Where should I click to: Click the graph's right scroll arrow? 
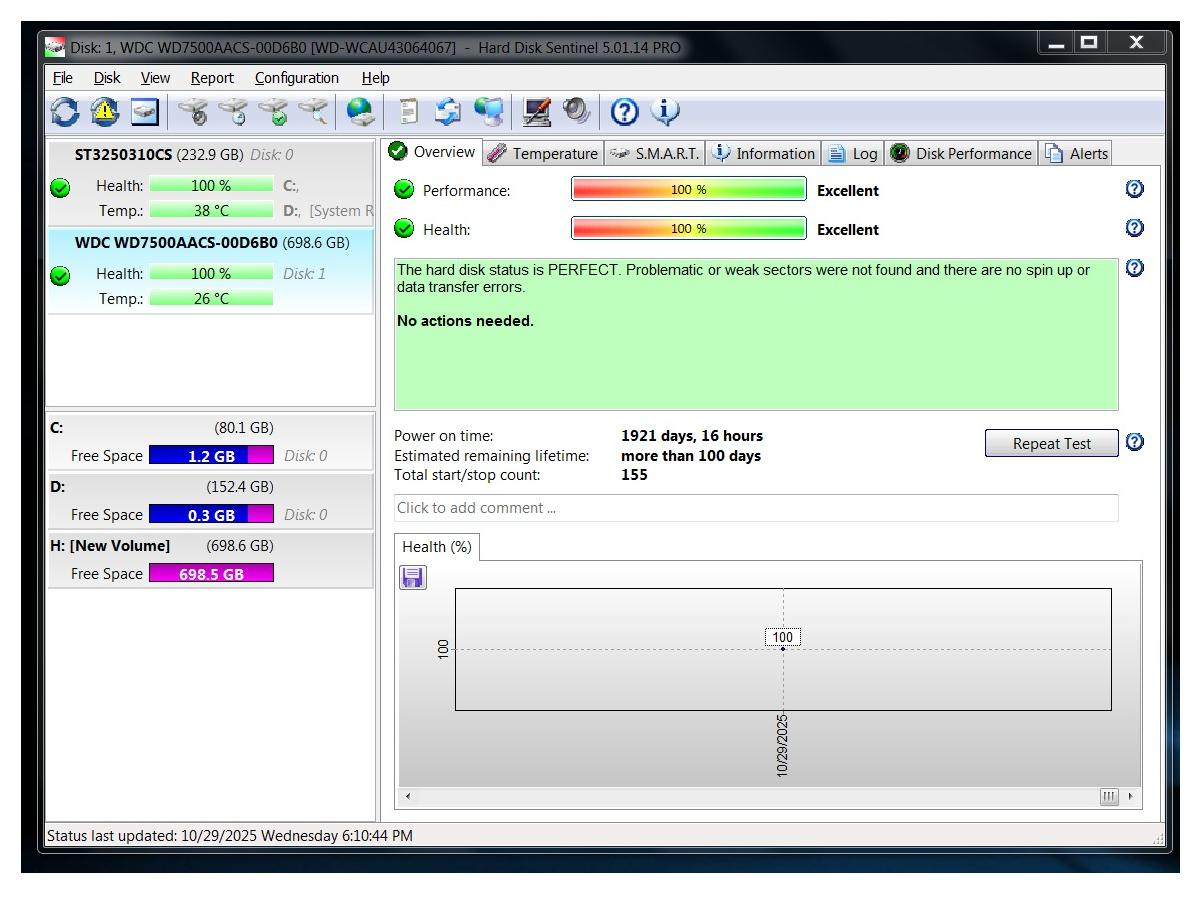point(1131,797)
